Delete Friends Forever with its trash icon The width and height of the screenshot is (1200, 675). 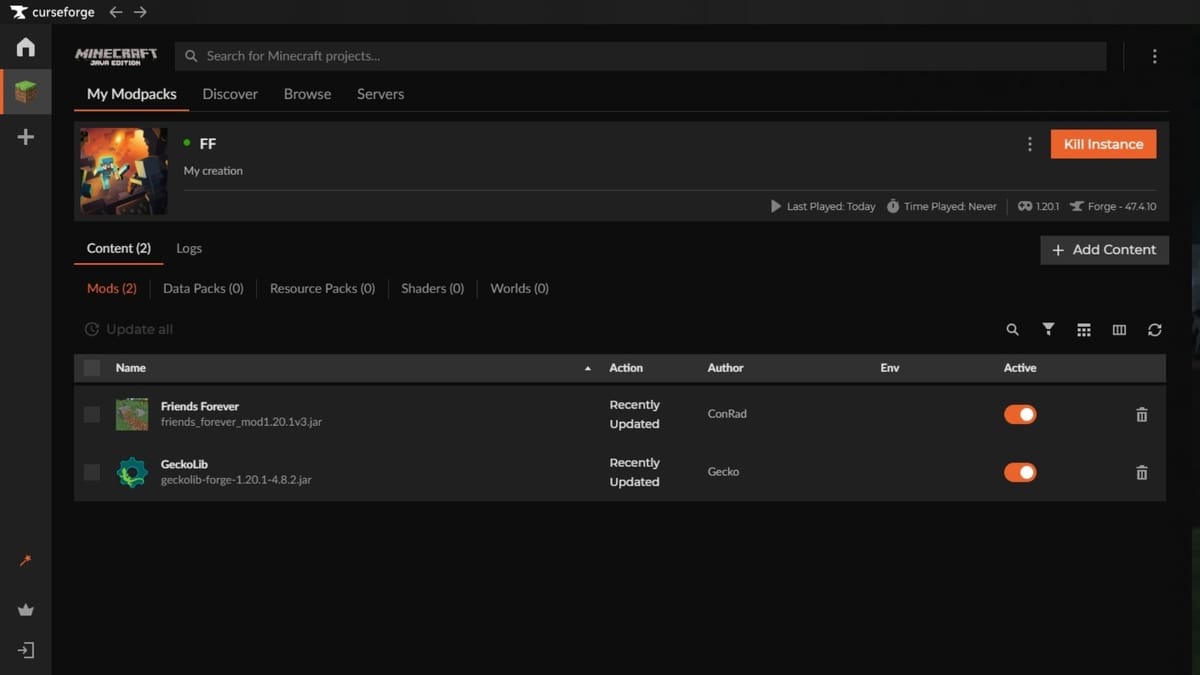click(x=1142, y=414)
